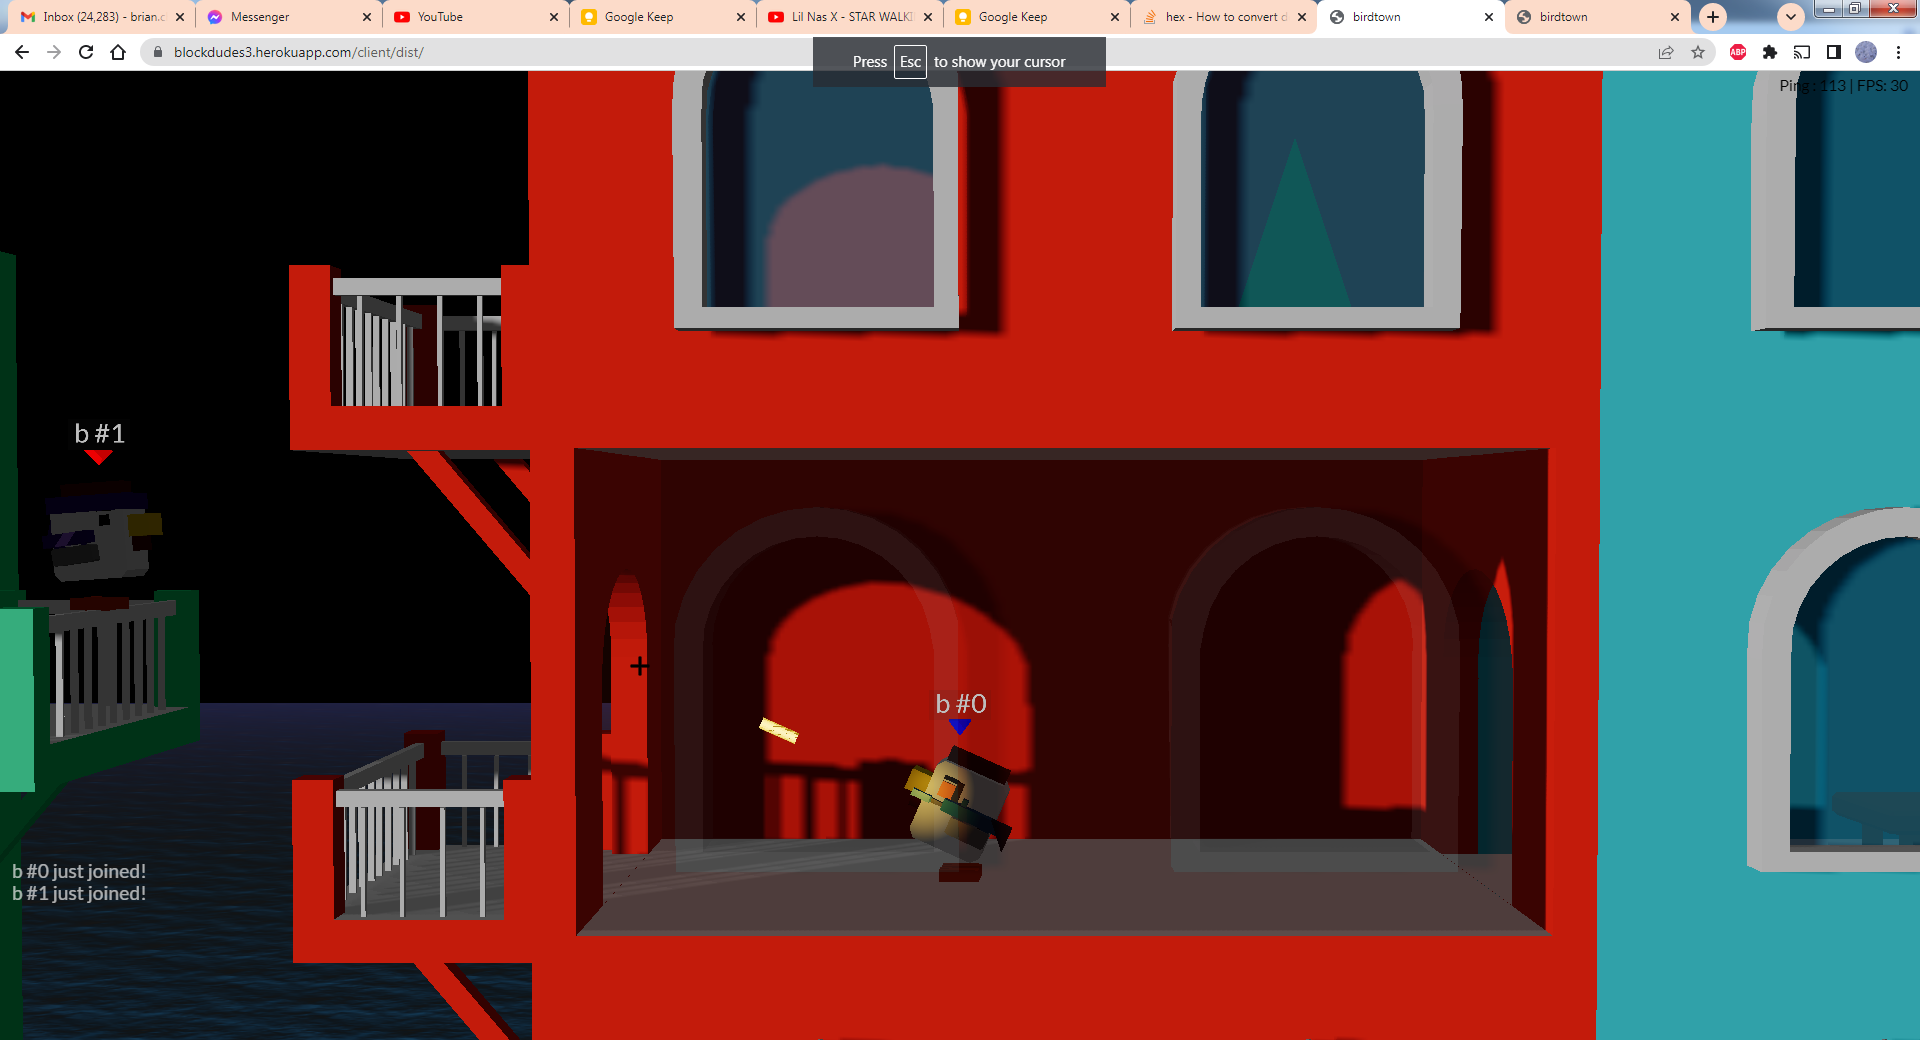Switch to the Lil Nas X STAR WALK tab
The height and width of the screenshot is (1040, 1920).
(x=850, y=17)
